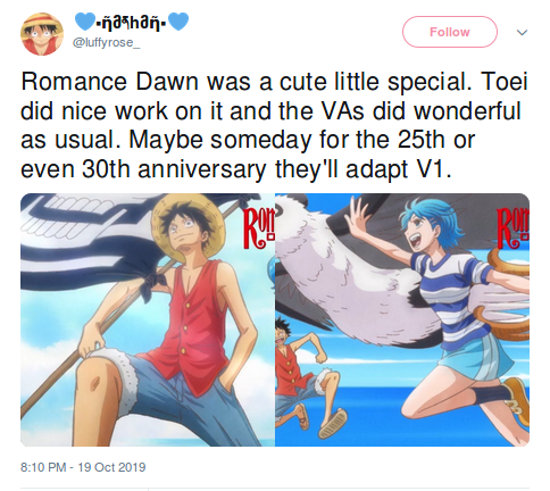
Task: Open the left image of Luffy holding flag
Action: [148, 320]
